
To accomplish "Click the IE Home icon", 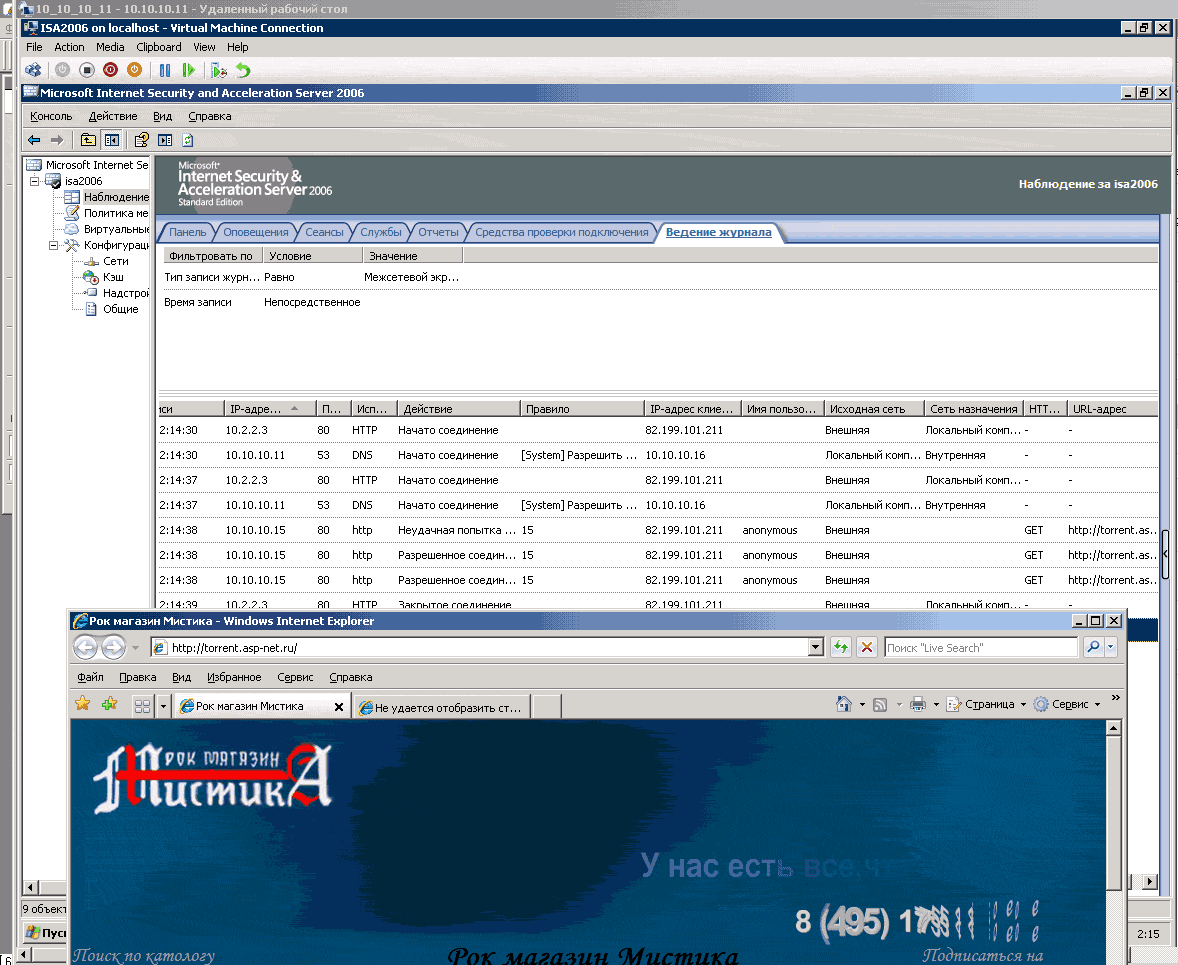I will coord(844,704).
